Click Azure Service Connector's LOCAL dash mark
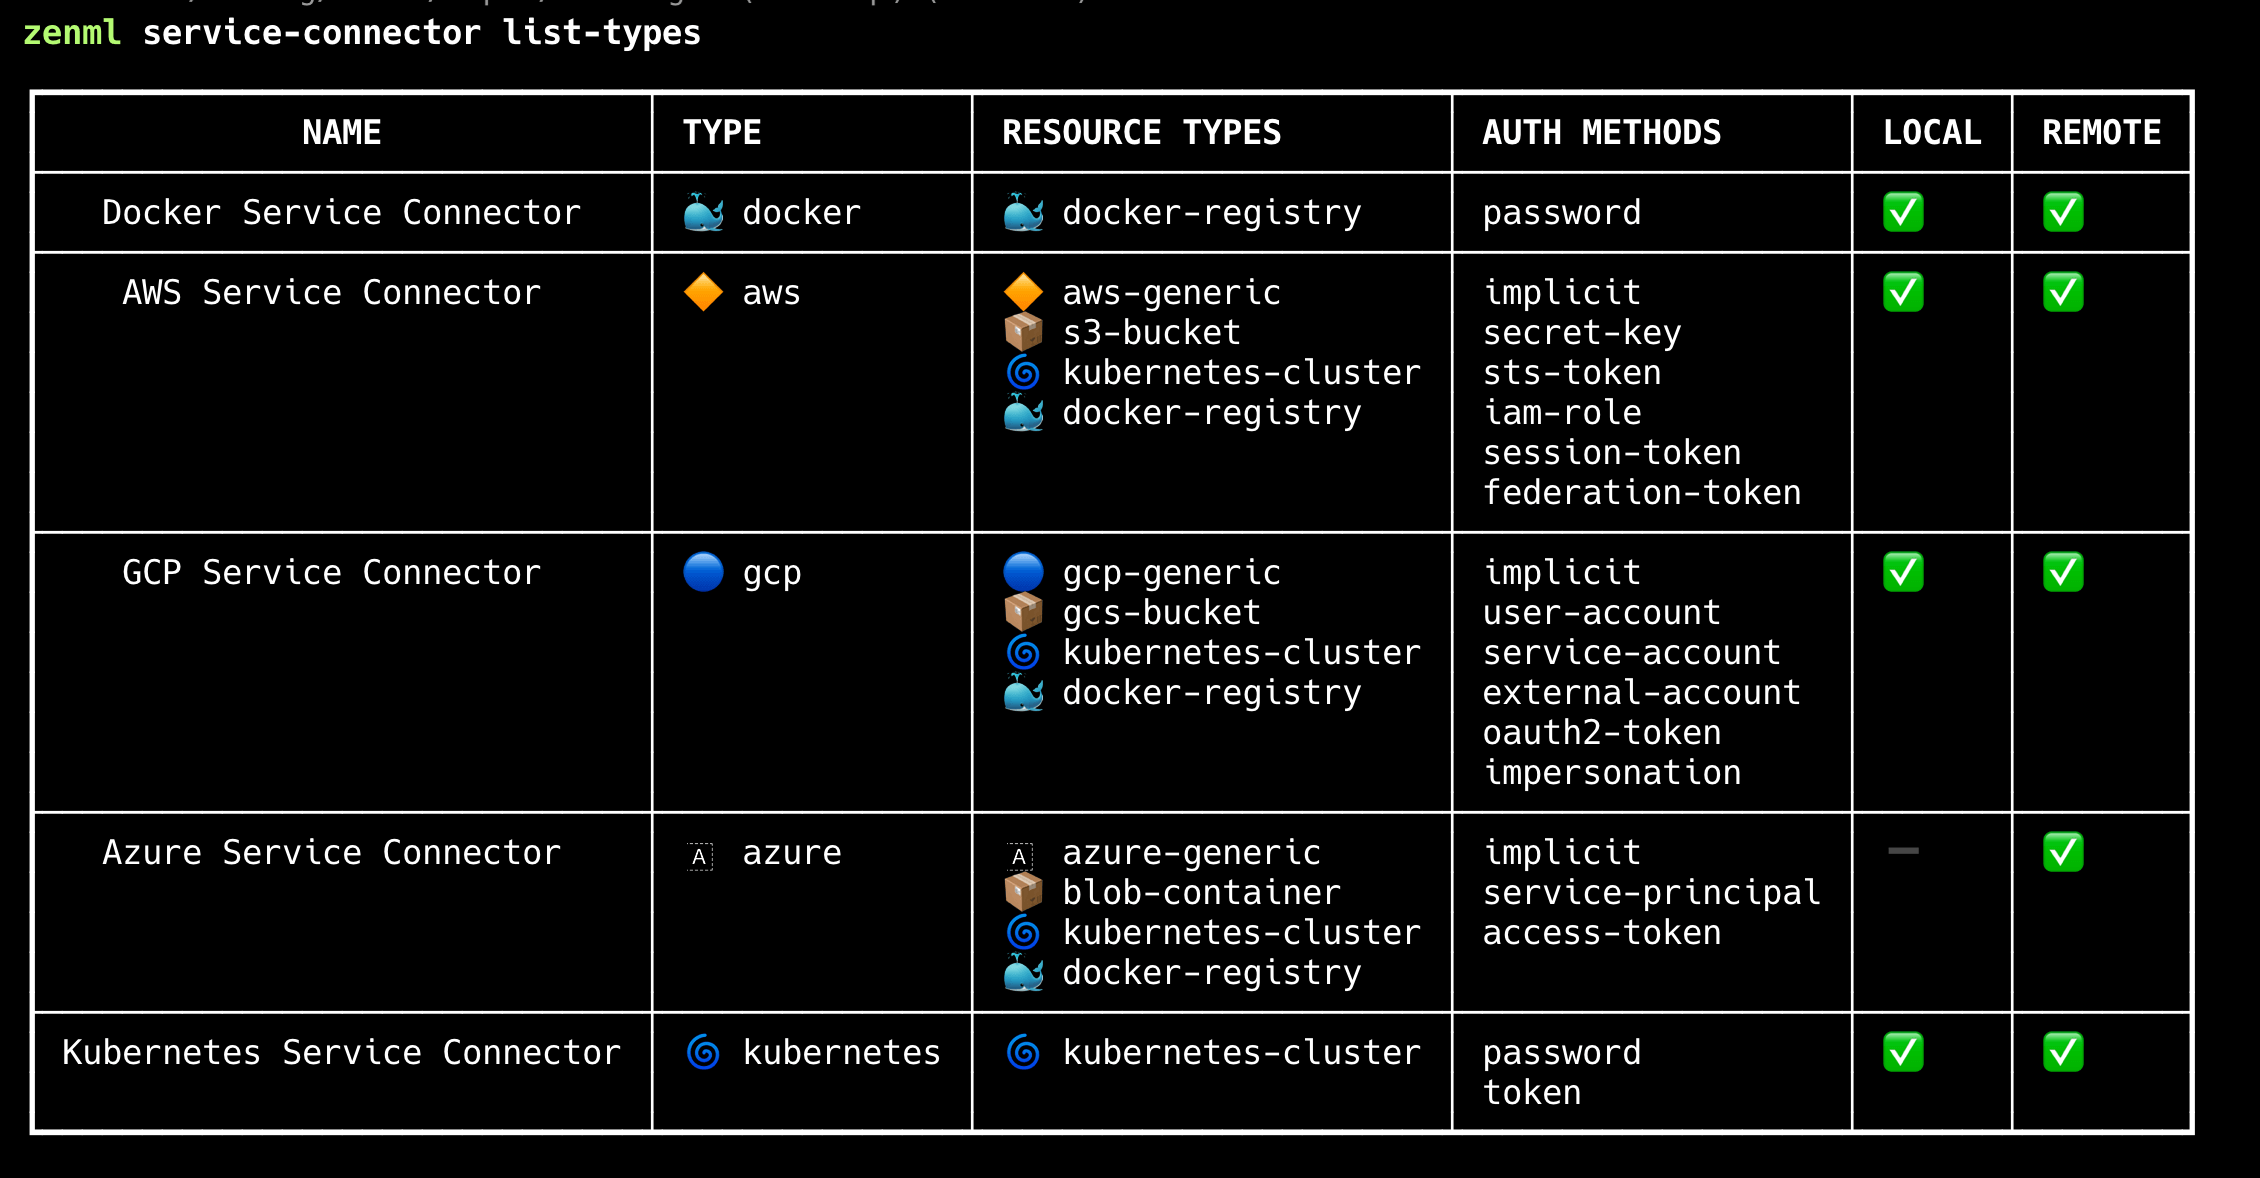Screen dimensions: 2260x1178 (1903, 851)
